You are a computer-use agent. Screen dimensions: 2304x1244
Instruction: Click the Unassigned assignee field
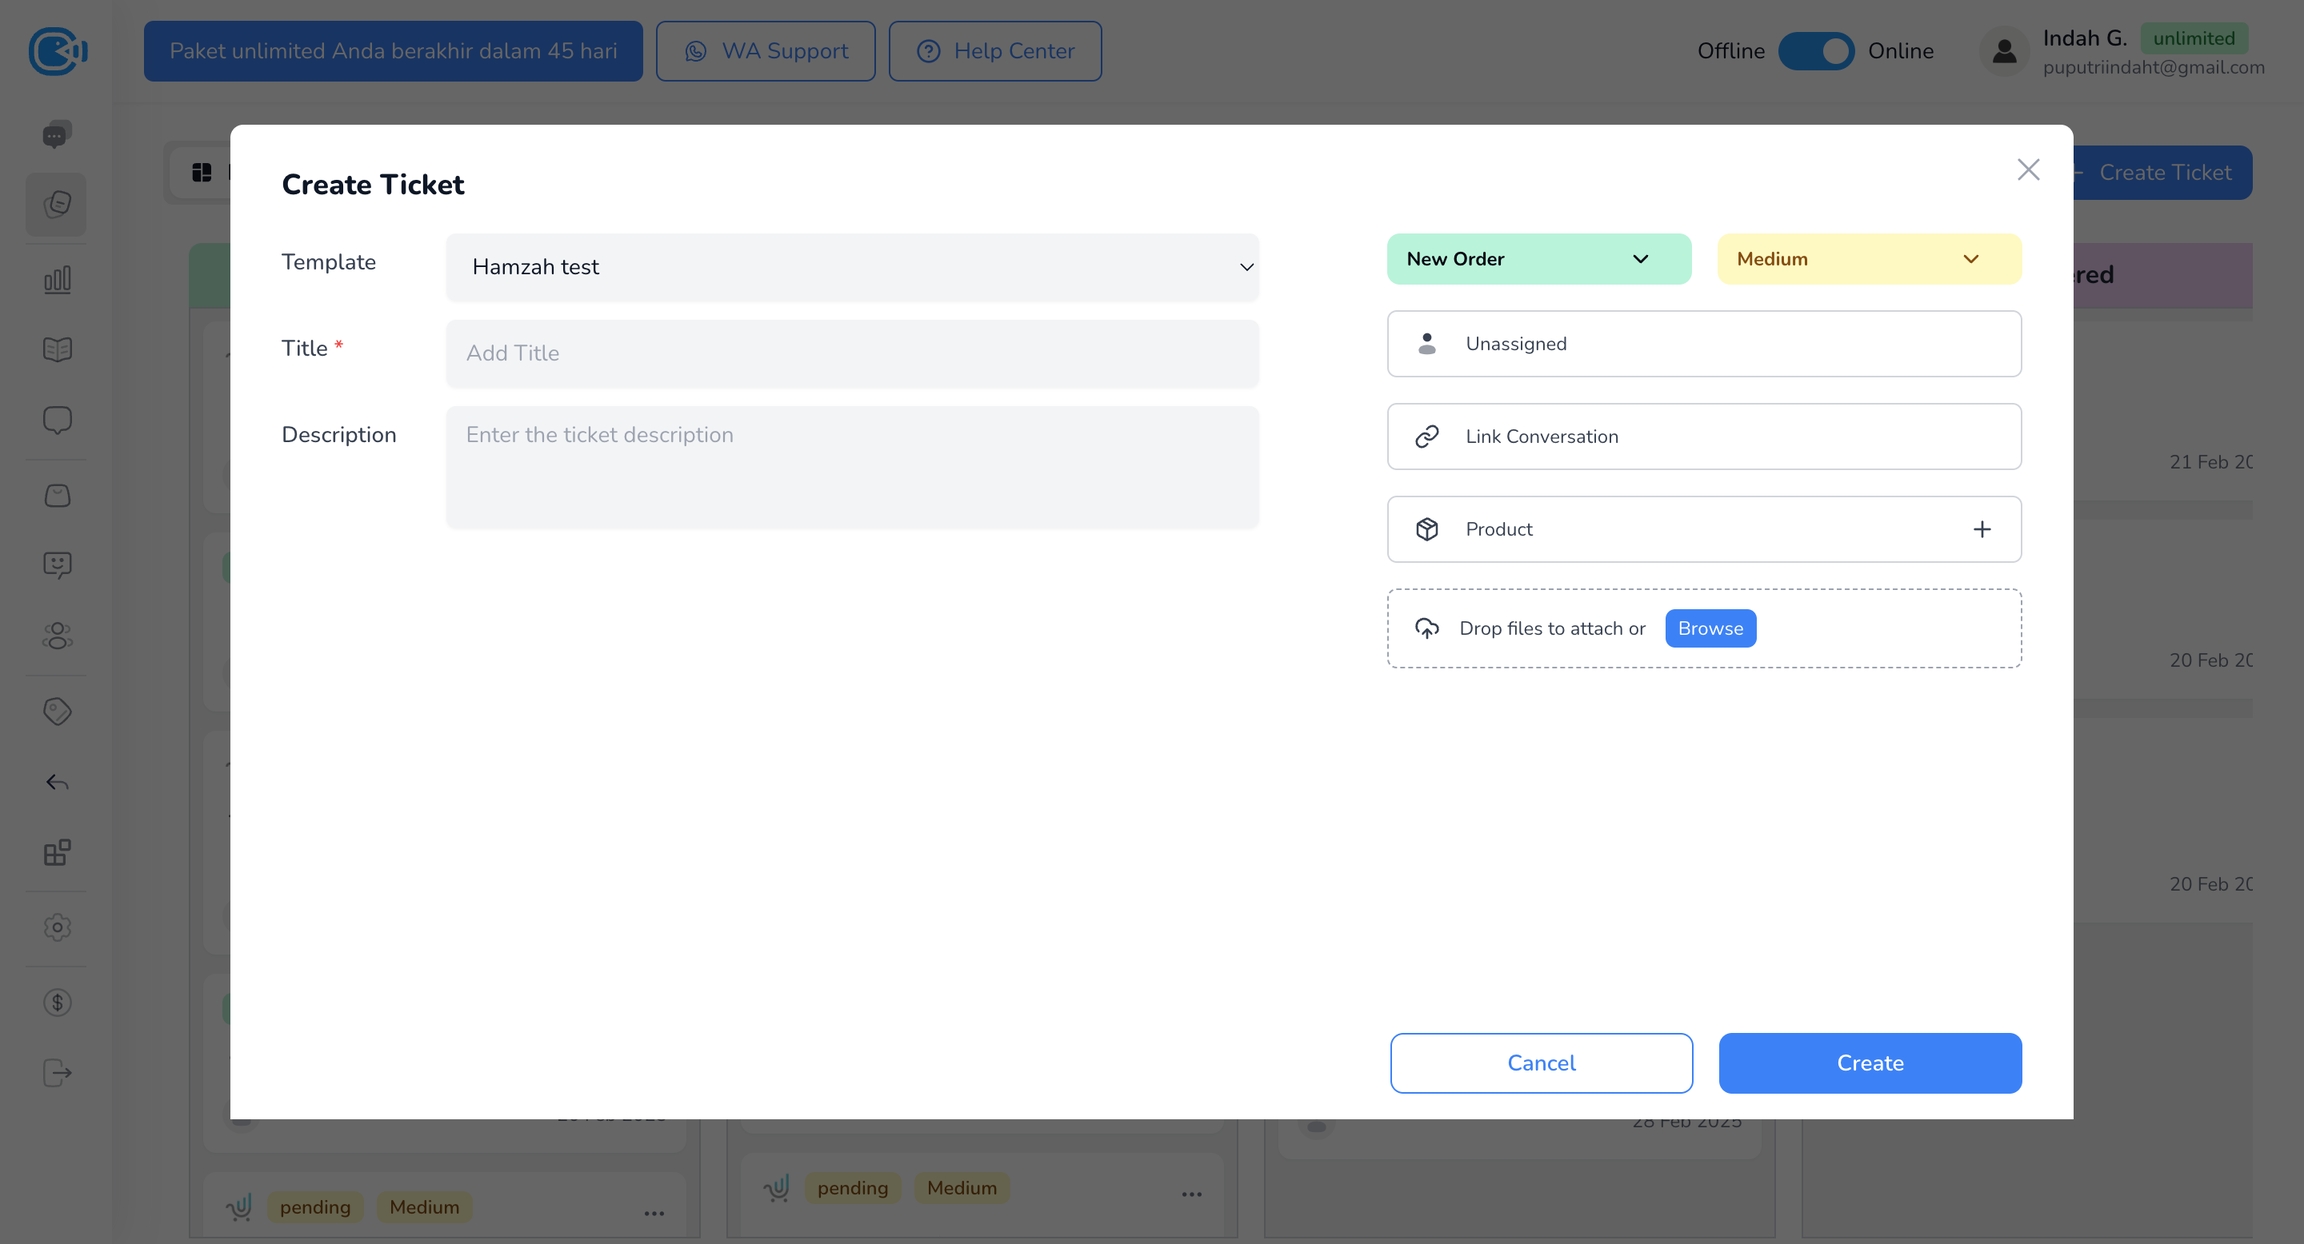[x=1703, y=344]
